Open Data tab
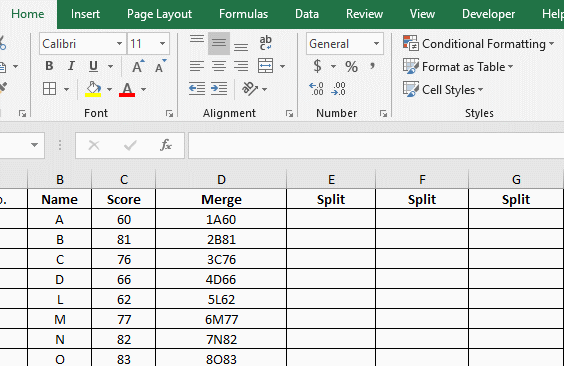The image size is (564, 366). (x=307, y=14)
